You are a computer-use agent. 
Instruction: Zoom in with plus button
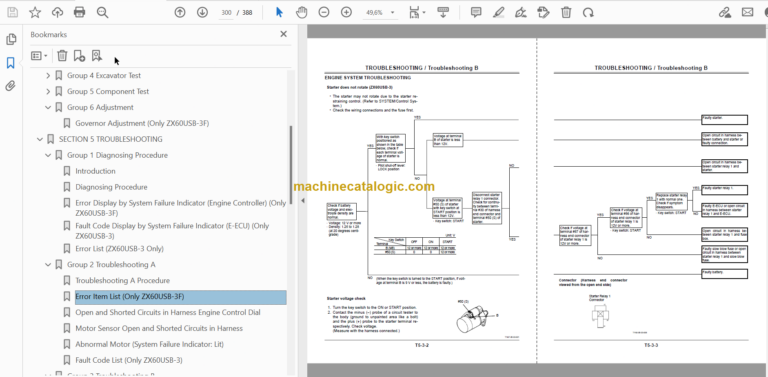pos(346,12)
